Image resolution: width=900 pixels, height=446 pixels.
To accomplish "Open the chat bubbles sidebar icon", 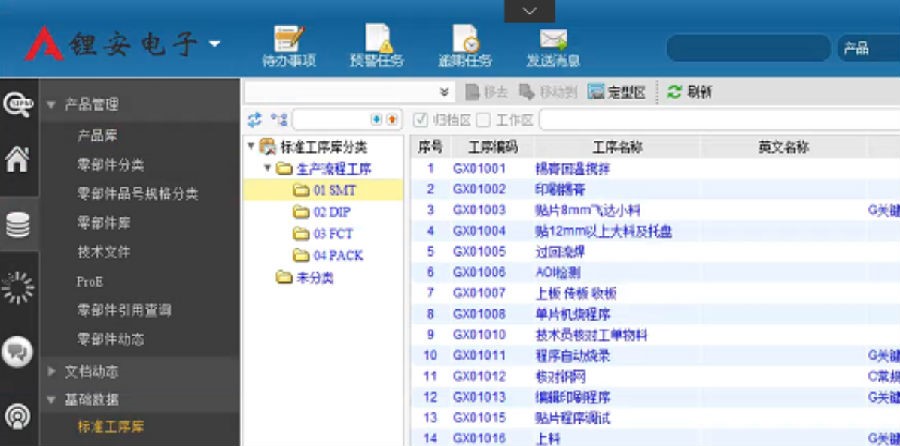I will (17, 350).
